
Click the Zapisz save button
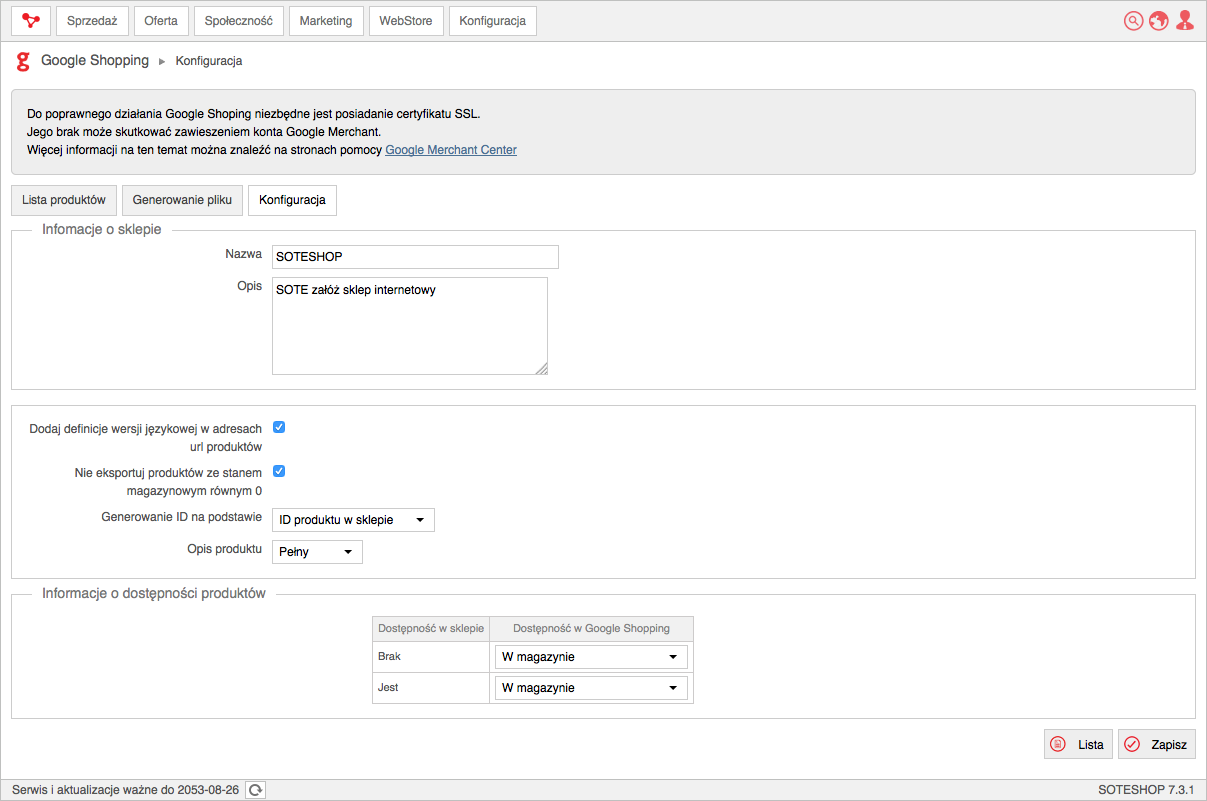pyautogui.click(x=1157, y=744)
